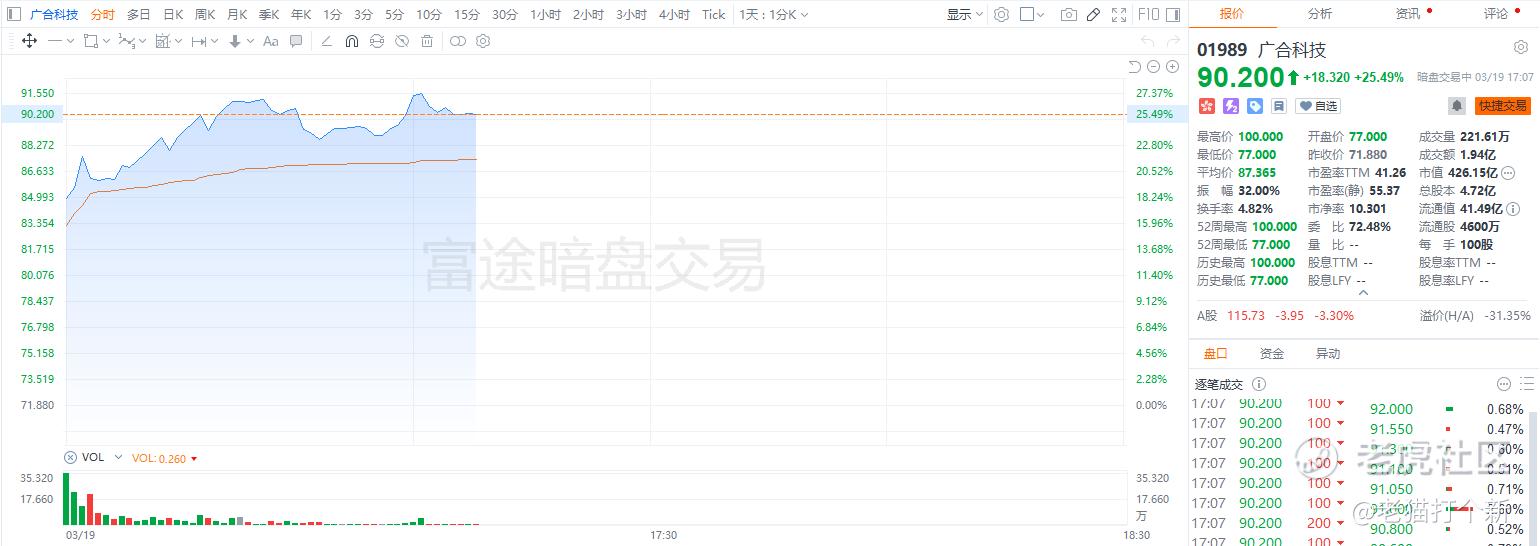Open rectangle shape tool dropdown arrow
This screenshot has width=1540, height=546.
[x=107, y=41]
